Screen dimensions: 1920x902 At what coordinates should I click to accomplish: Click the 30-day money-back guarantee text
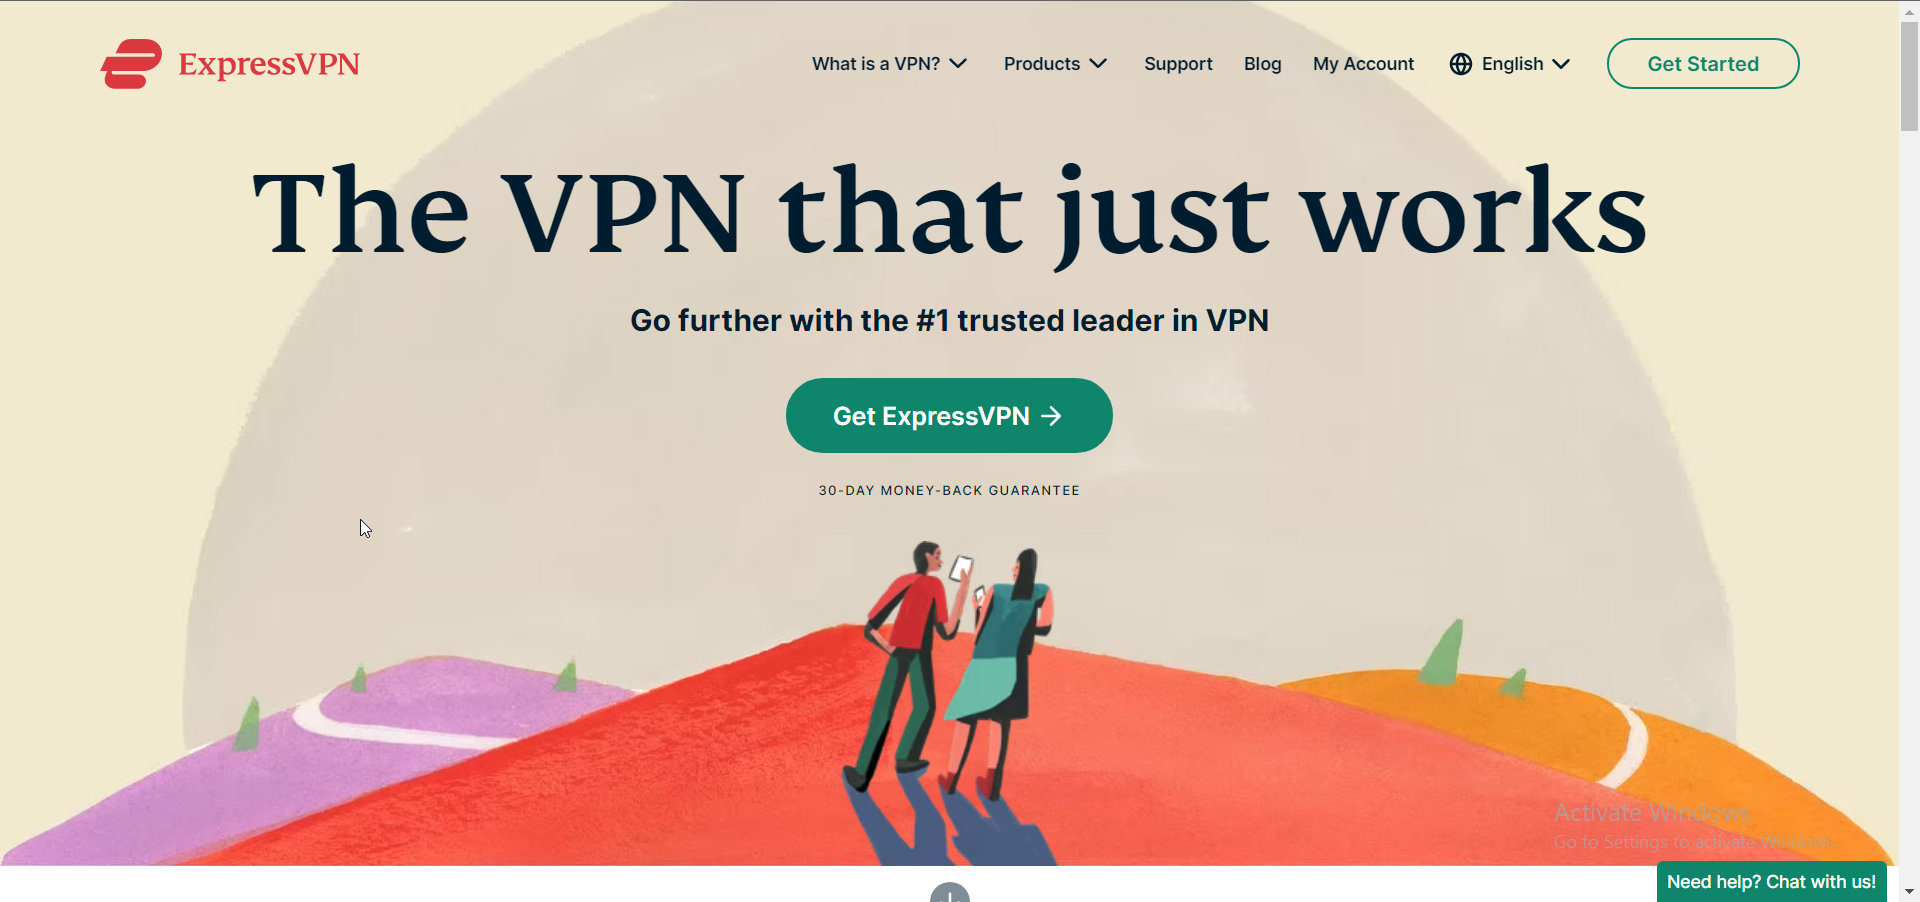click(x=949, y=491)
